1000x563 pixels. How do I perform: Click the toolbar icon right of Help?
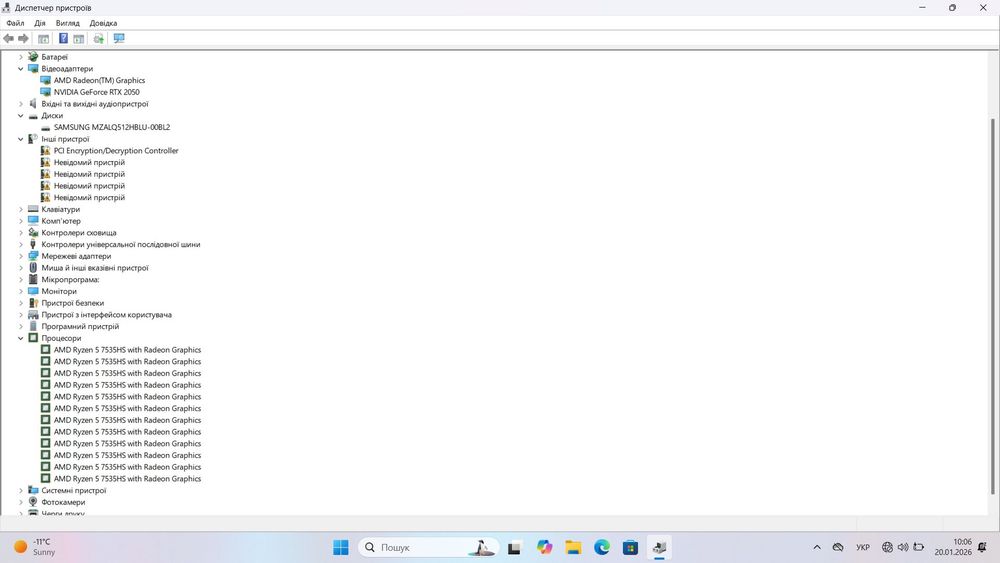pos(78,39)
